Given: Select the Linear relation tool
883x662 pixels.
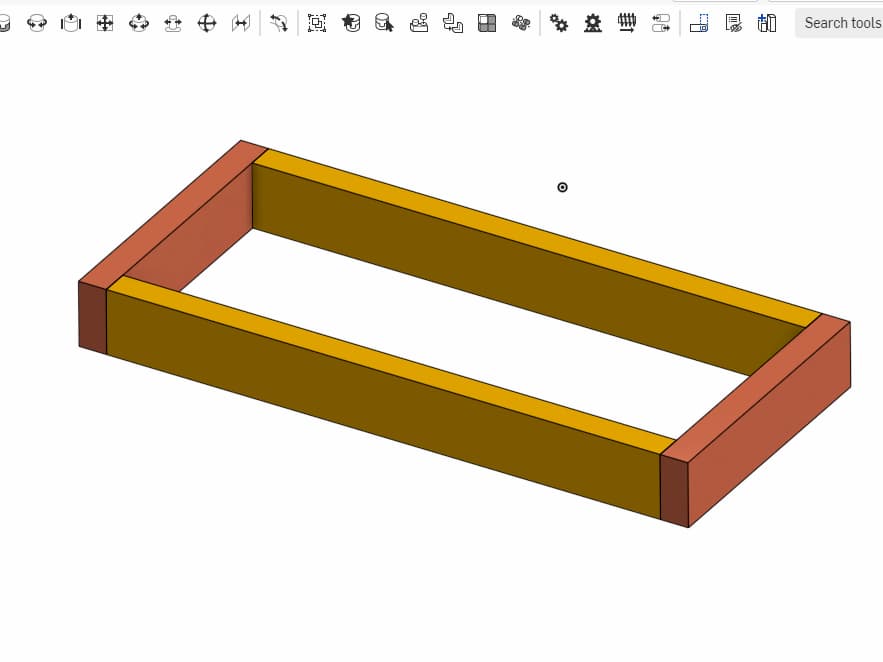Looking at the screenshot, I should (661, 23).
